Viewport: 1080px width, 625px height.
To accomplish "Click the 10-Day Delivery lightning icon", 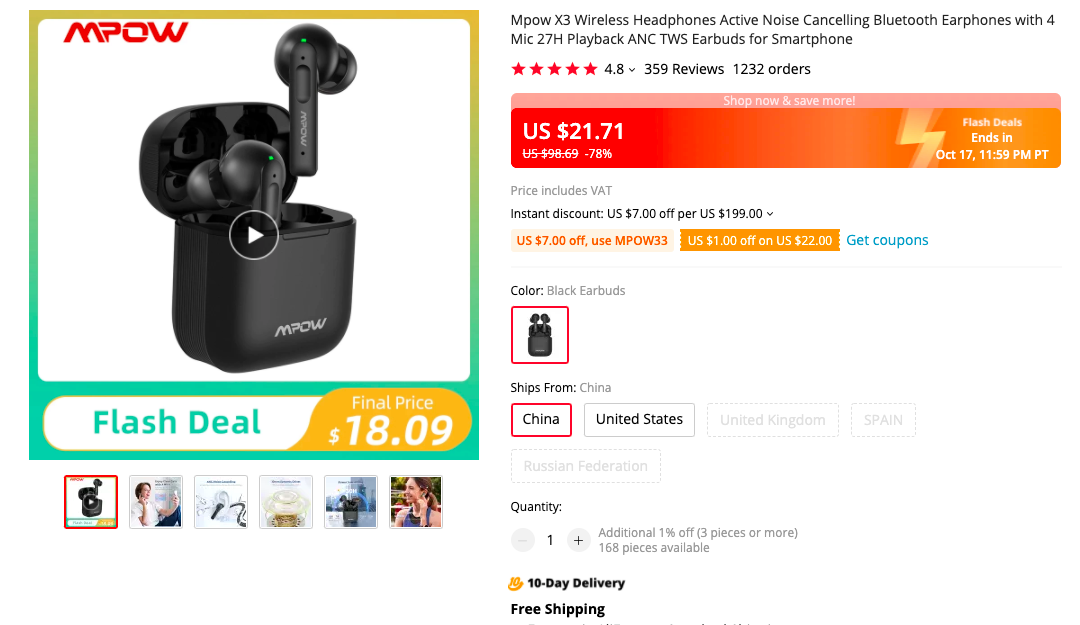I will click(517, 583).
